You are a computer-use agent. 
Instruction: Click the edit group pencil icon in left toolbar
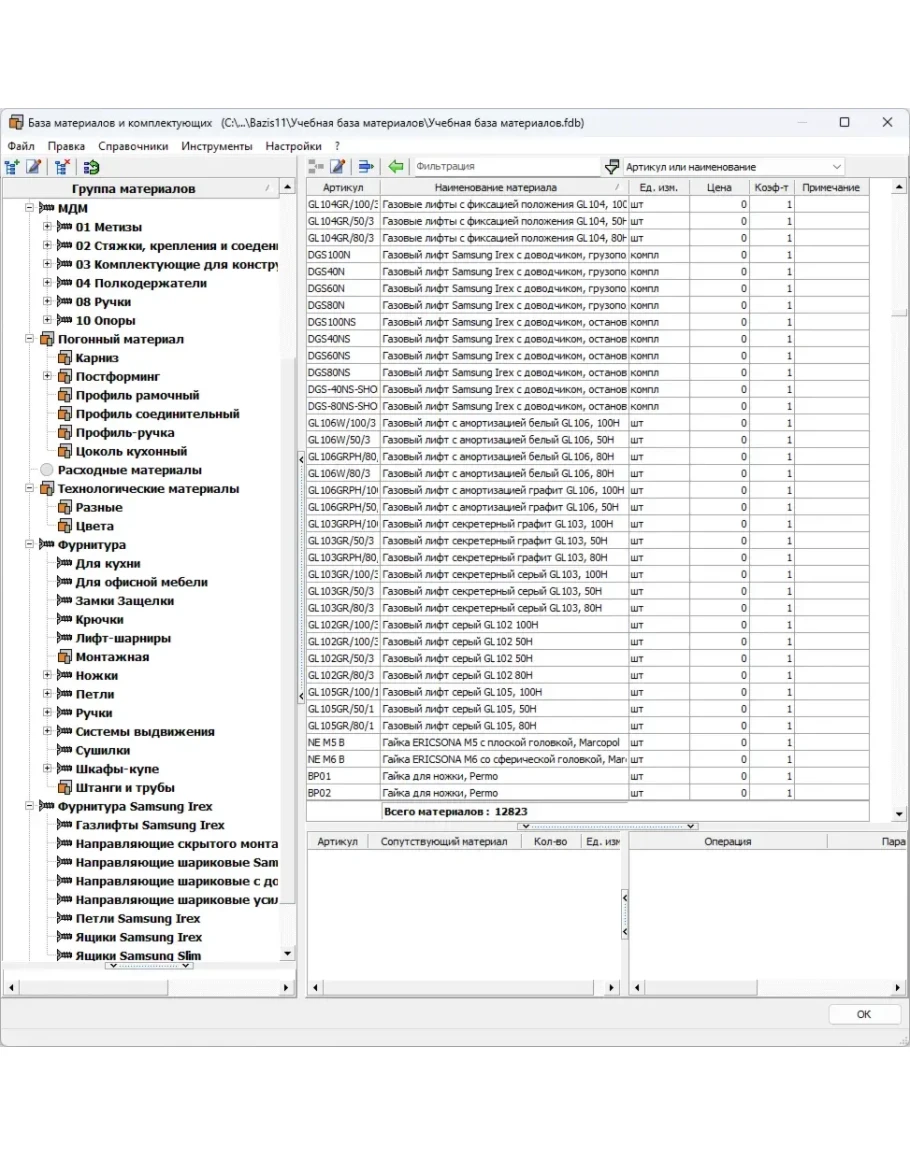click(x=34, y=167)
